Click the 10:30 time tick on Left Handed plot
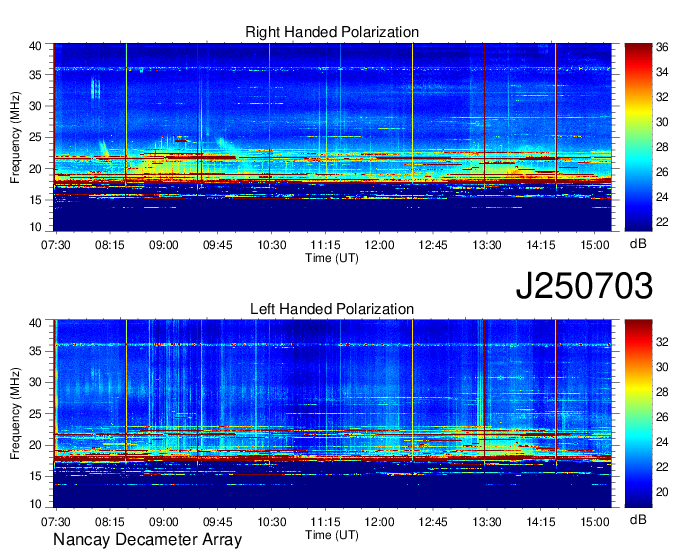Image resolution: width=680 pixels, height=552 pixels. tap(272, 522)
